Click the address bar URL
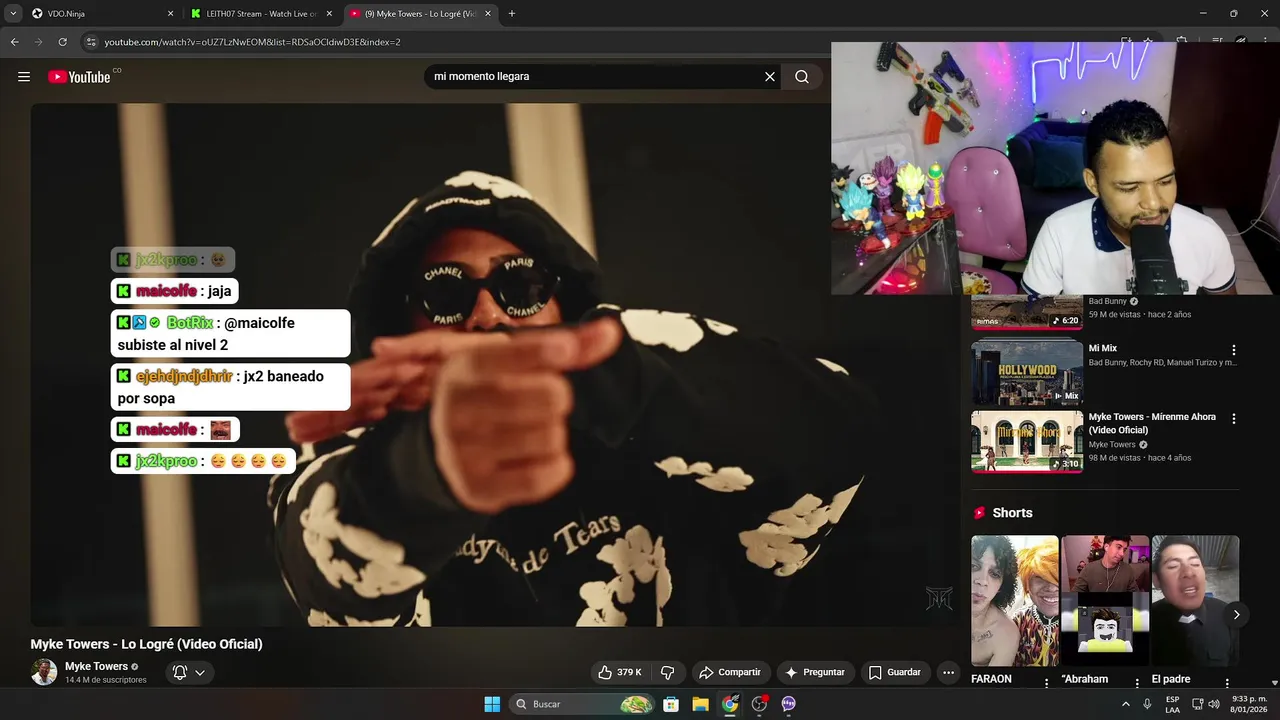Screen dimensions: 1280x720 point(252,42)
